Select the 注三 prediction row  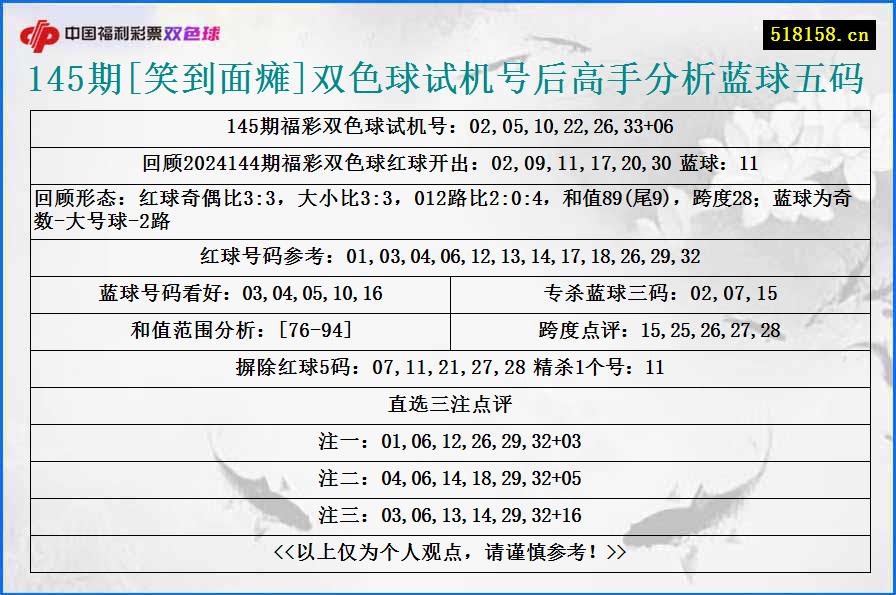tap(448, 515)
